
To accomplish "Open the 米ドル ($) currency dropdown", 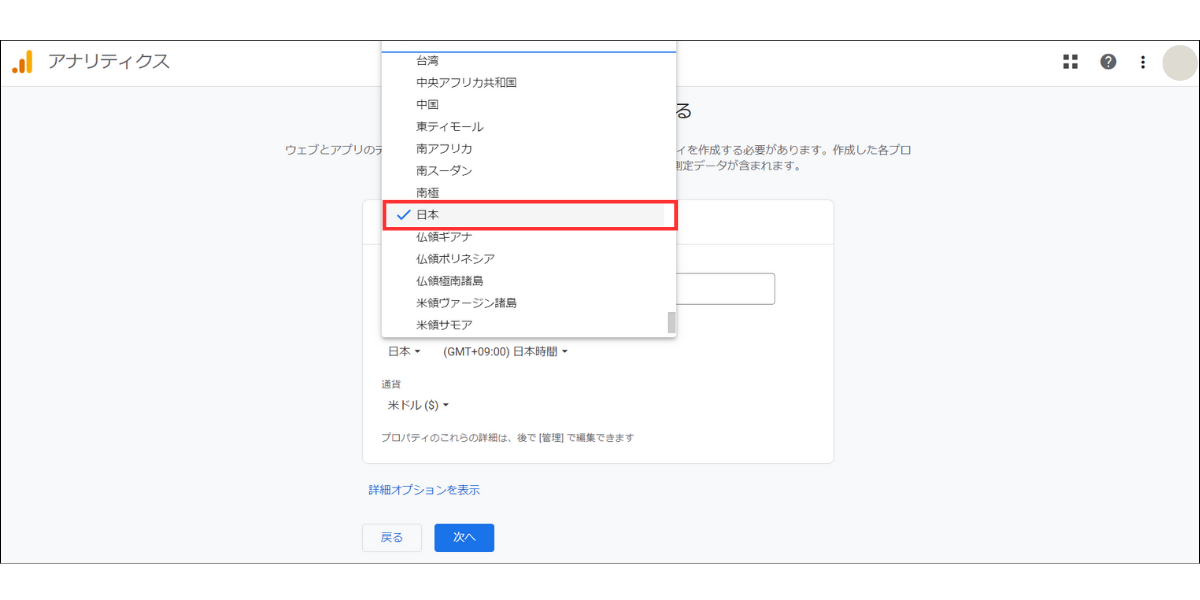I will [418, 406].
